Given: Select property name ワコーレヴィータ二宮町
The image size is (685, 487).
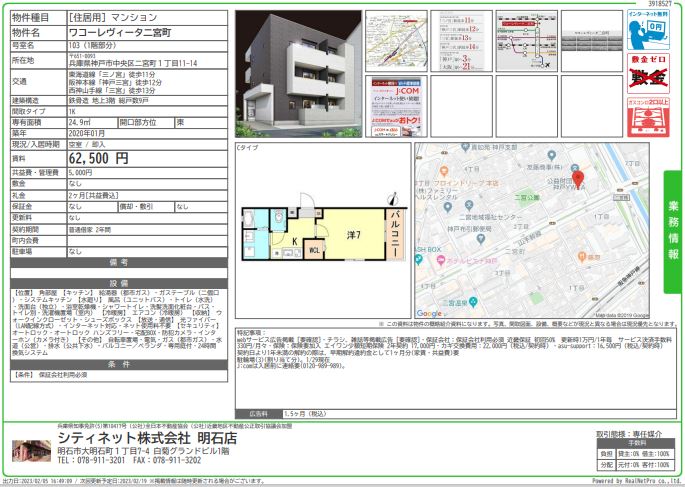Looking at the screenshot, I should pyautogui.click(x=120, y=32).
